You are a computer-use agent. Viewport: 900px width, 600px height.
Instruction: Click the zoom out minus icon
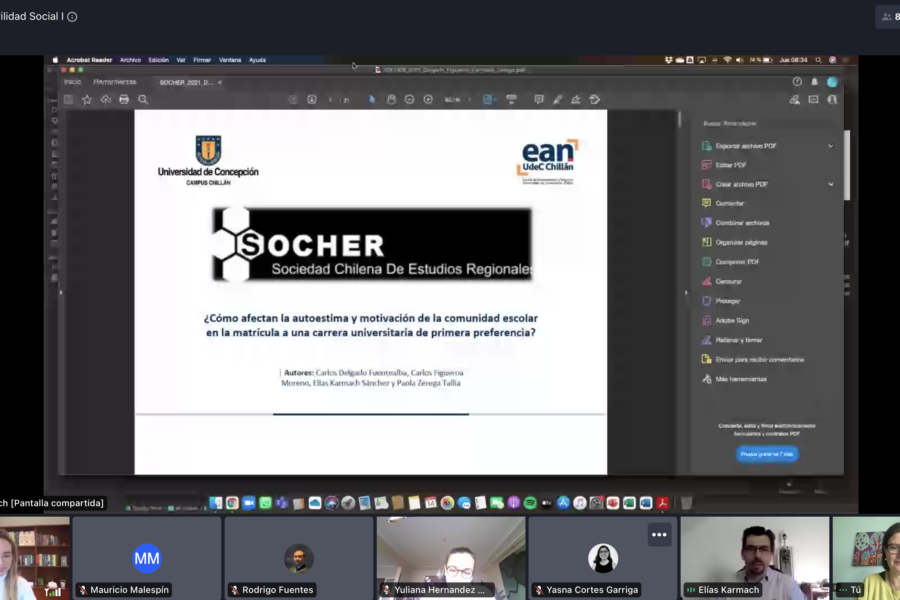point(409,100)
